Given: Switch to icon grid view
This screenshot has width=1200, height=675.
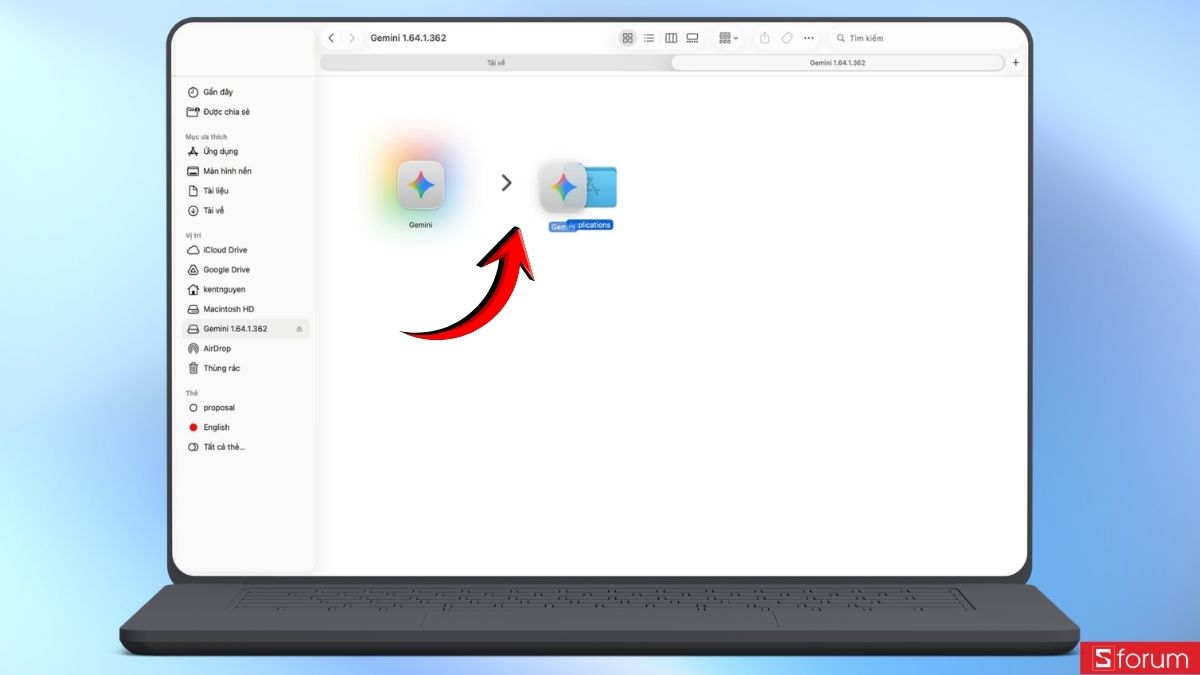Looking at the screenshot, I should coord(627,38).
